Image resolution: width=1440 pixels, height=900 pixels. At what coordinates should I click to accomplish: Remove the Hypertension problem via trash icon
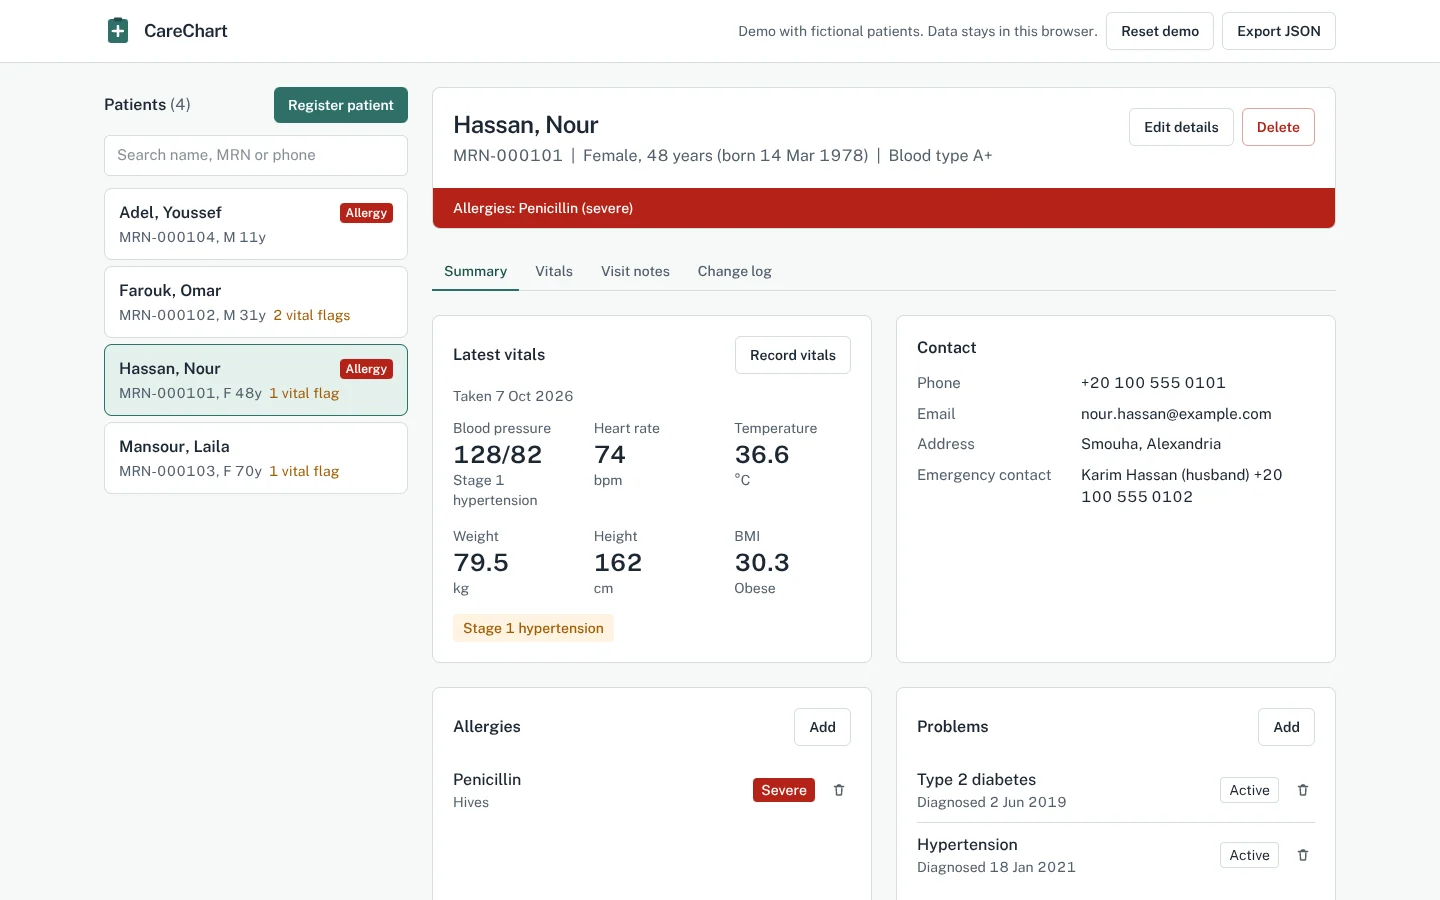(x=1303, y=855)
